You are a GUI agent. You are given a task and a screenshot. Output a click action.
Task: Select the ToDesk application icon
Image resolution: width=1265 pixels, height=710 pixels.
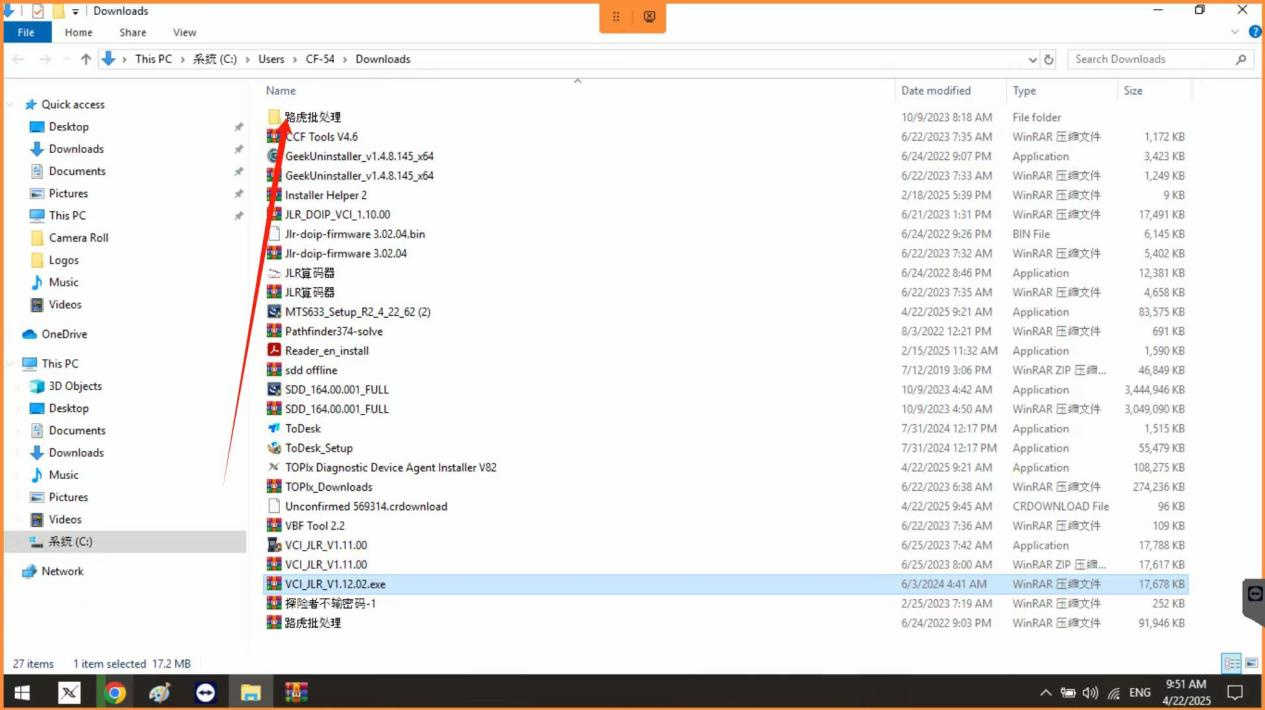274,428
